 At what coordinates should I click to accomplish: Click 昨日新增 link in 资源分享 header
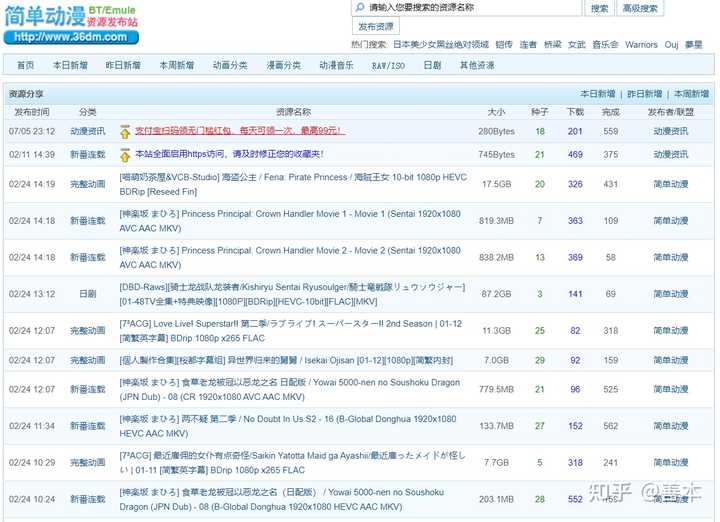pyautogui.click(x=644, y=94)
